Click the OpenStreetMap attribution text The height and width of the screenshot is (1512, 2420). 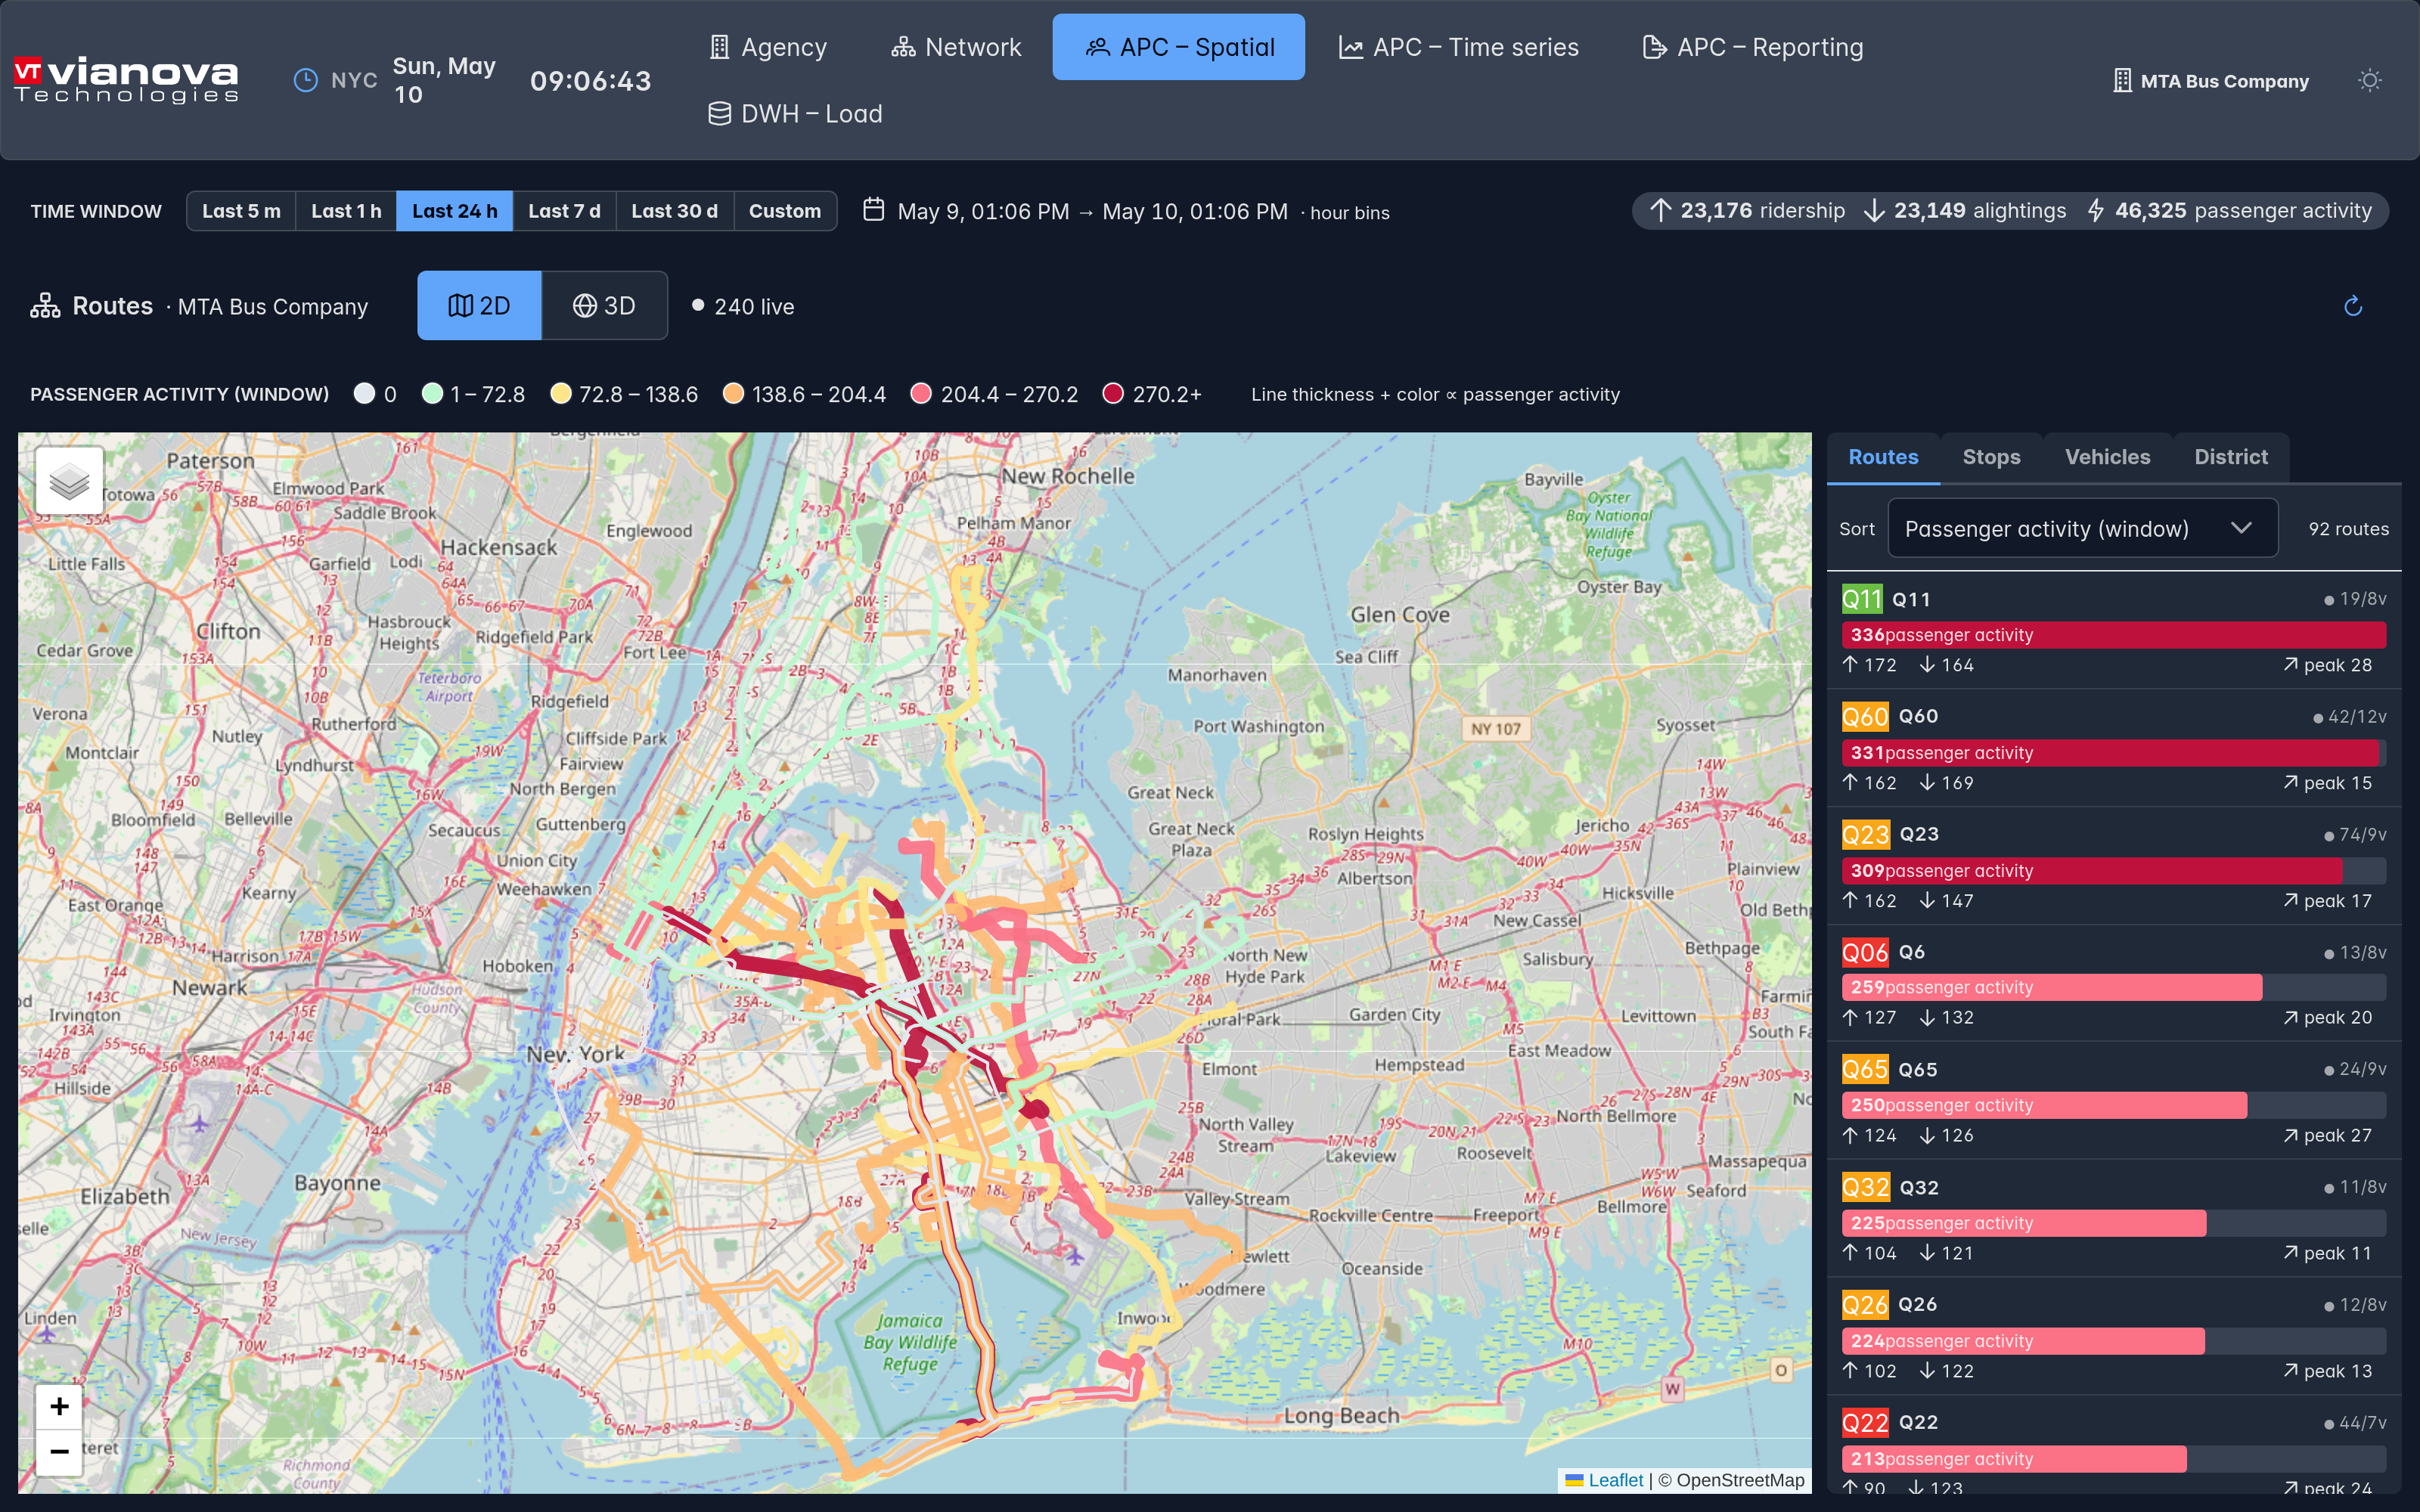tap(1740, 1480)
